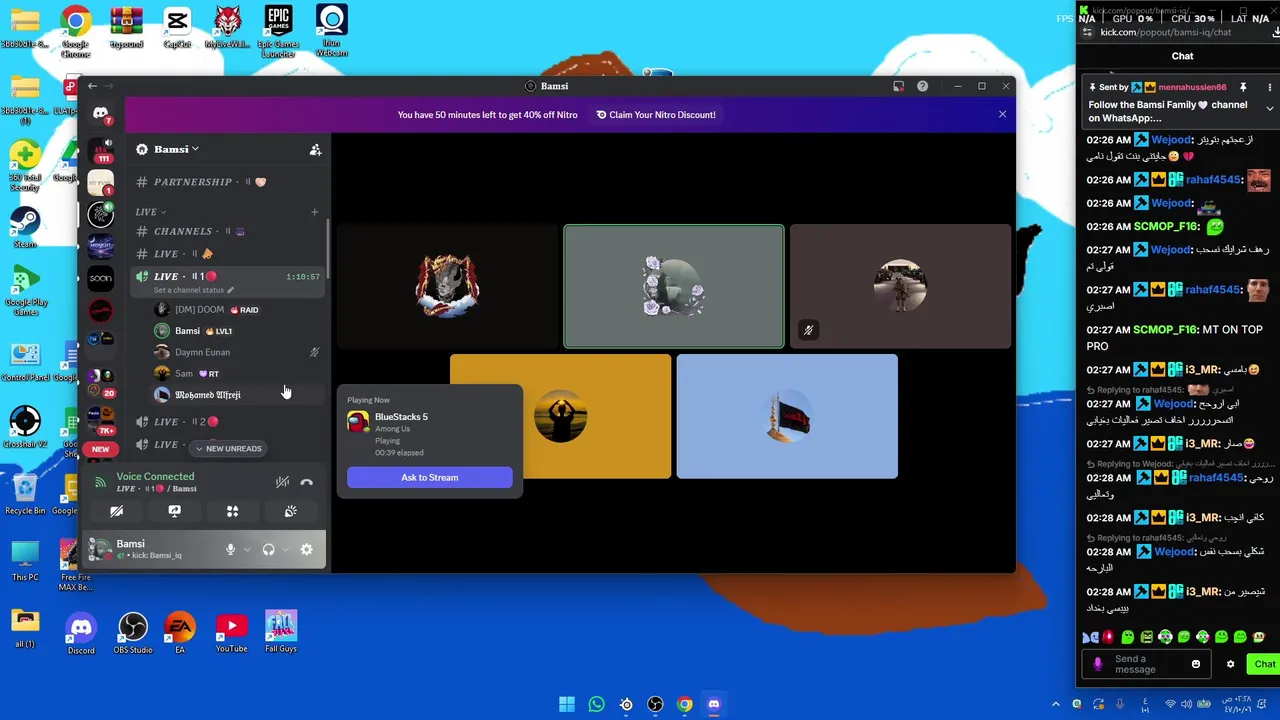Viewport: 1280px width, 720px height.
Task: Select the light blue participant tile
Action: coord(787,416)
